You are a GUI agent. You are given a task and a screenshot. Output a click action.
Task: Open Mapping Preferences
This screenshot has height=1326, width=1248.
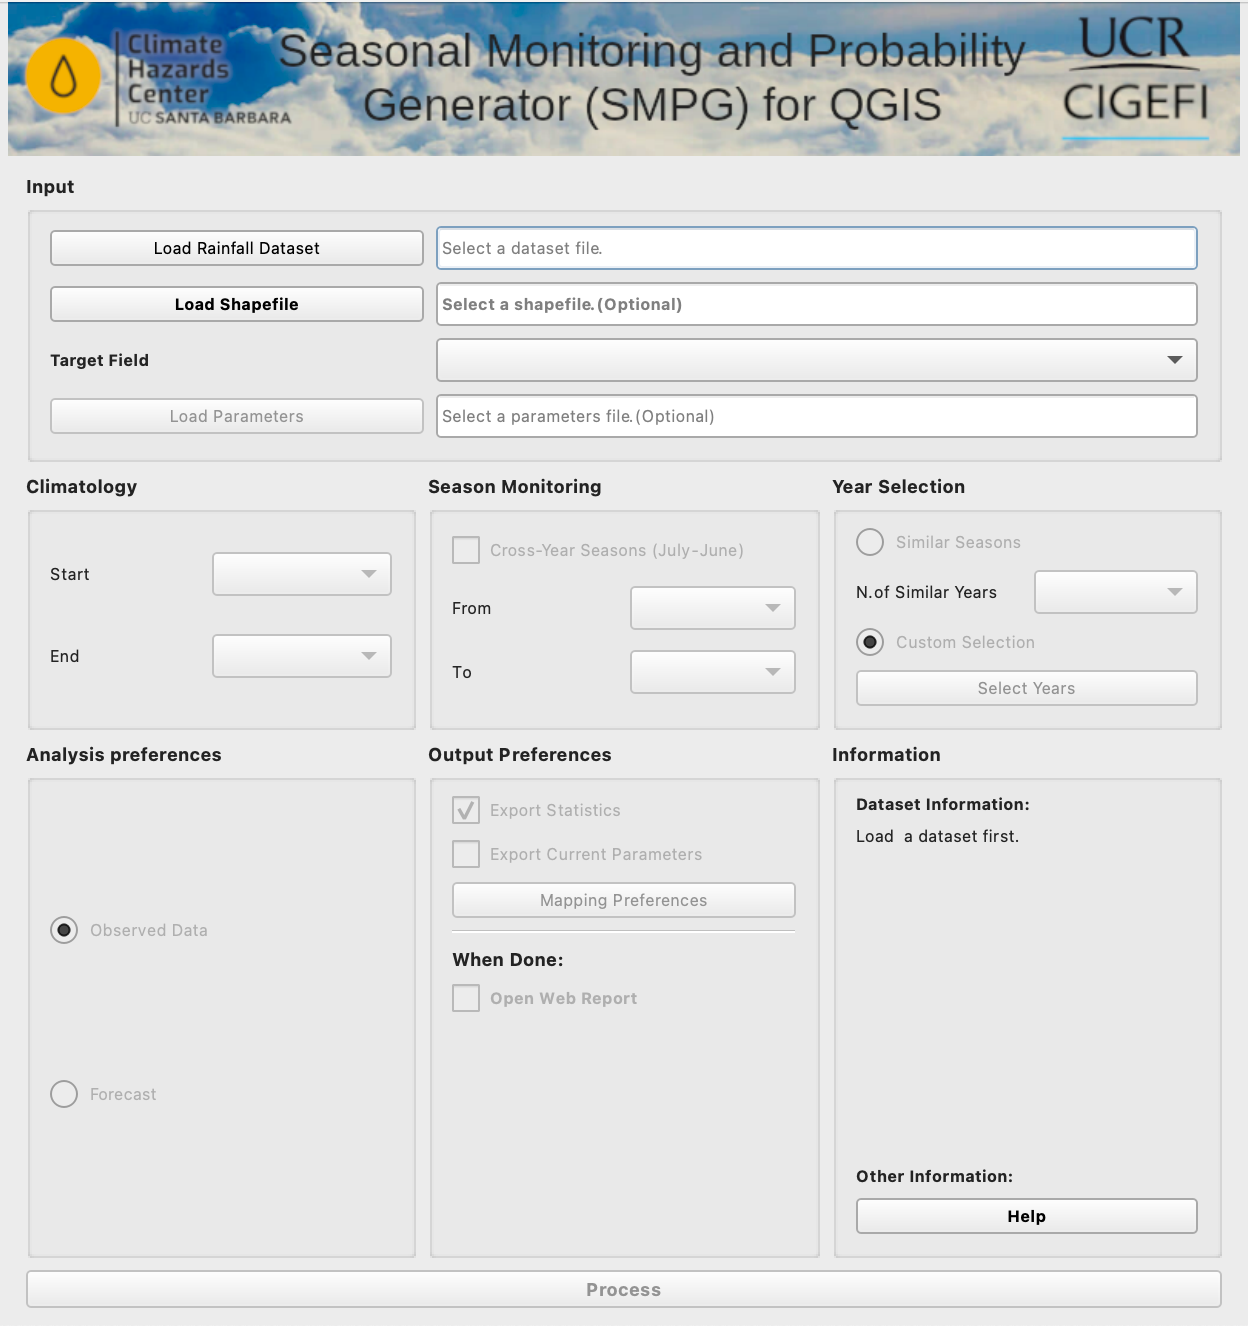[x=623, y=899]
